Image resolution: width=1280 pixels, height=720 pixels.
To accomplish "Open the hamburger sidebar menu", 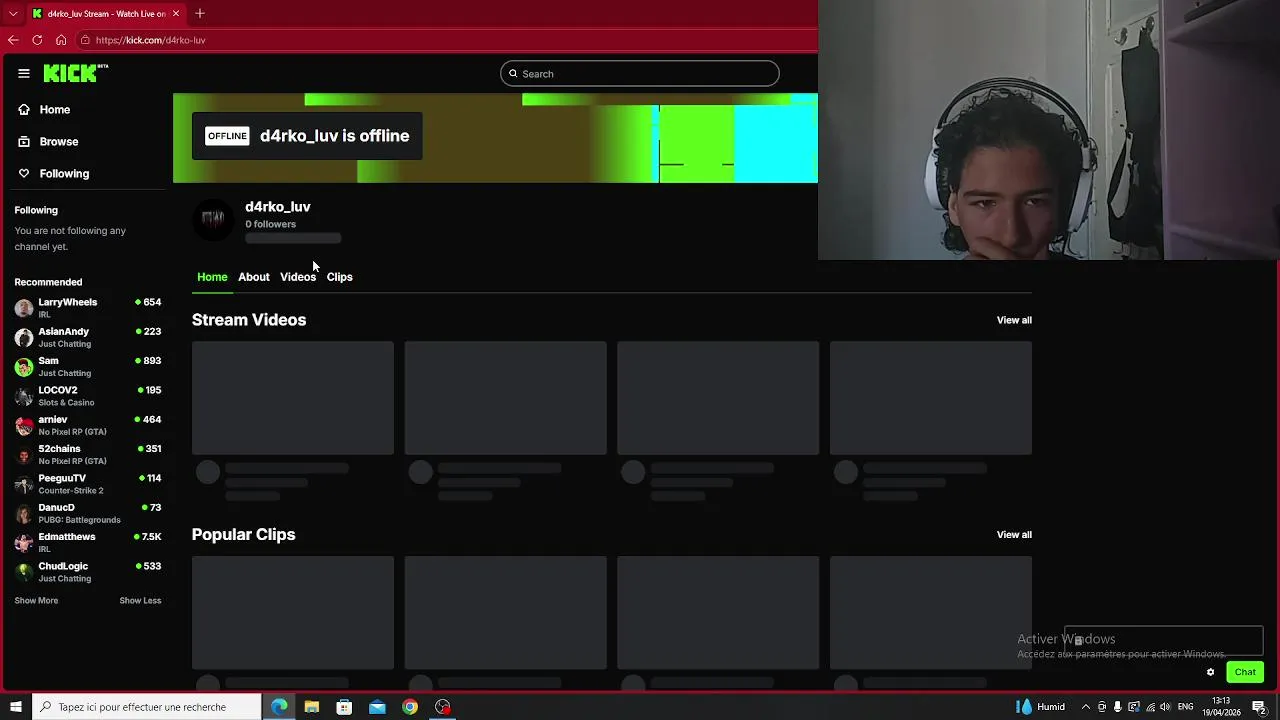I will [24, 73].
